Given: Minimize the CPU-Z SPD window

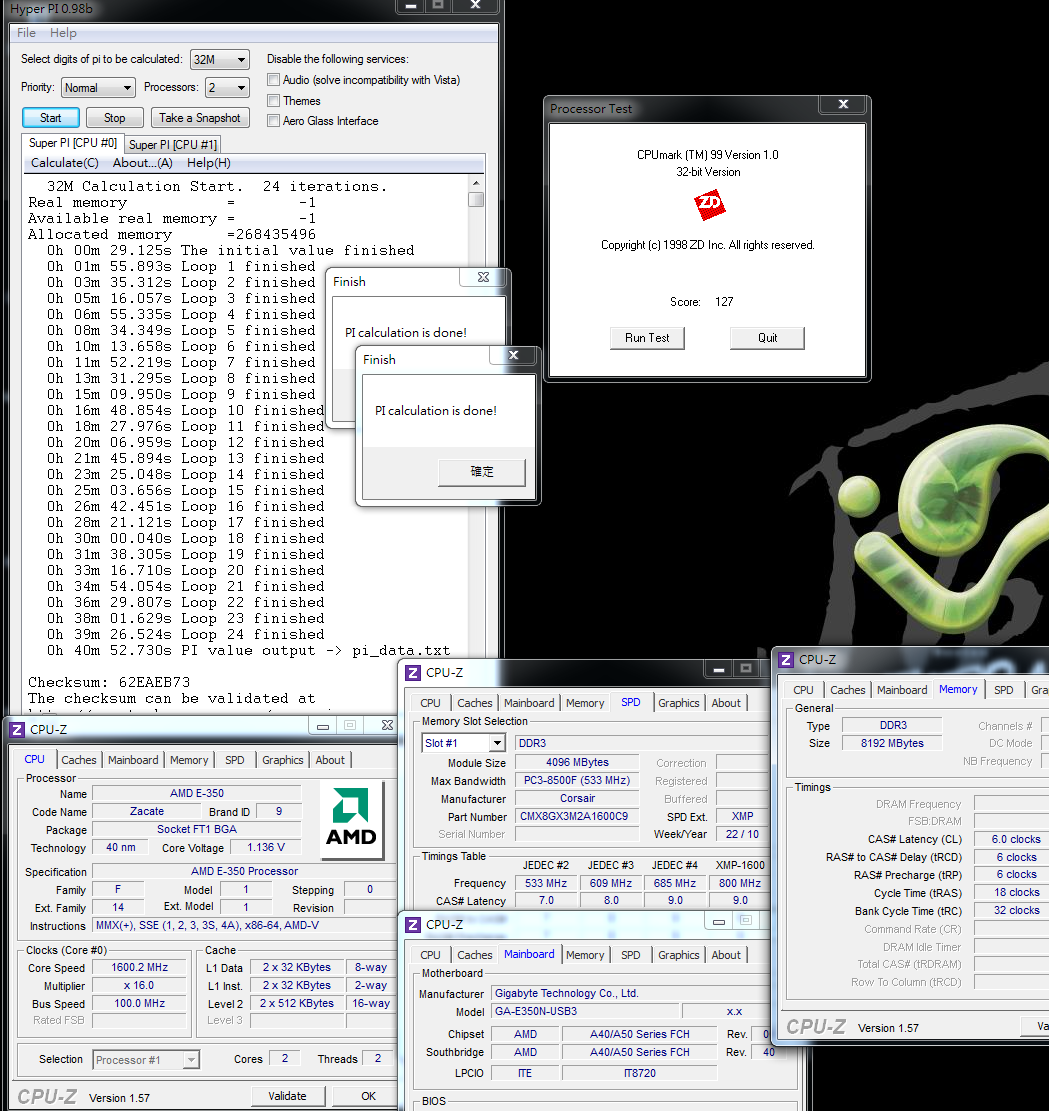Looking at the screenshot, I should [718, 669].
